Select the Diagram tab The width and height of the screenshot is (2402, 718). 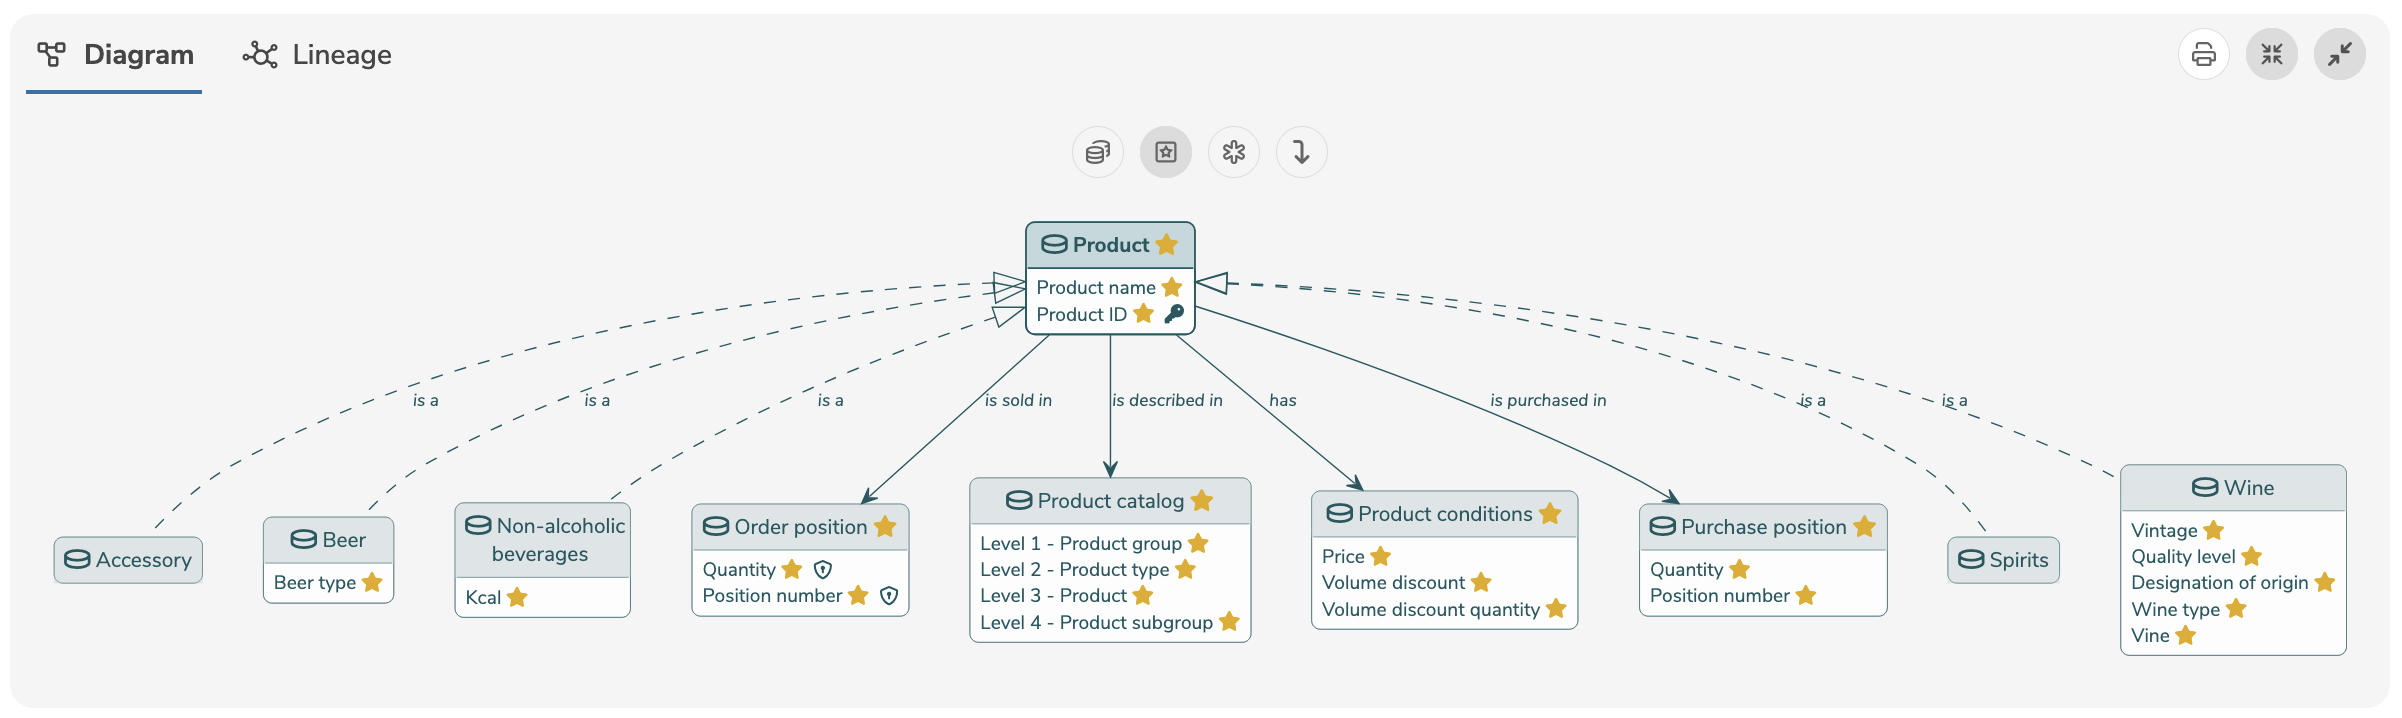115,55
